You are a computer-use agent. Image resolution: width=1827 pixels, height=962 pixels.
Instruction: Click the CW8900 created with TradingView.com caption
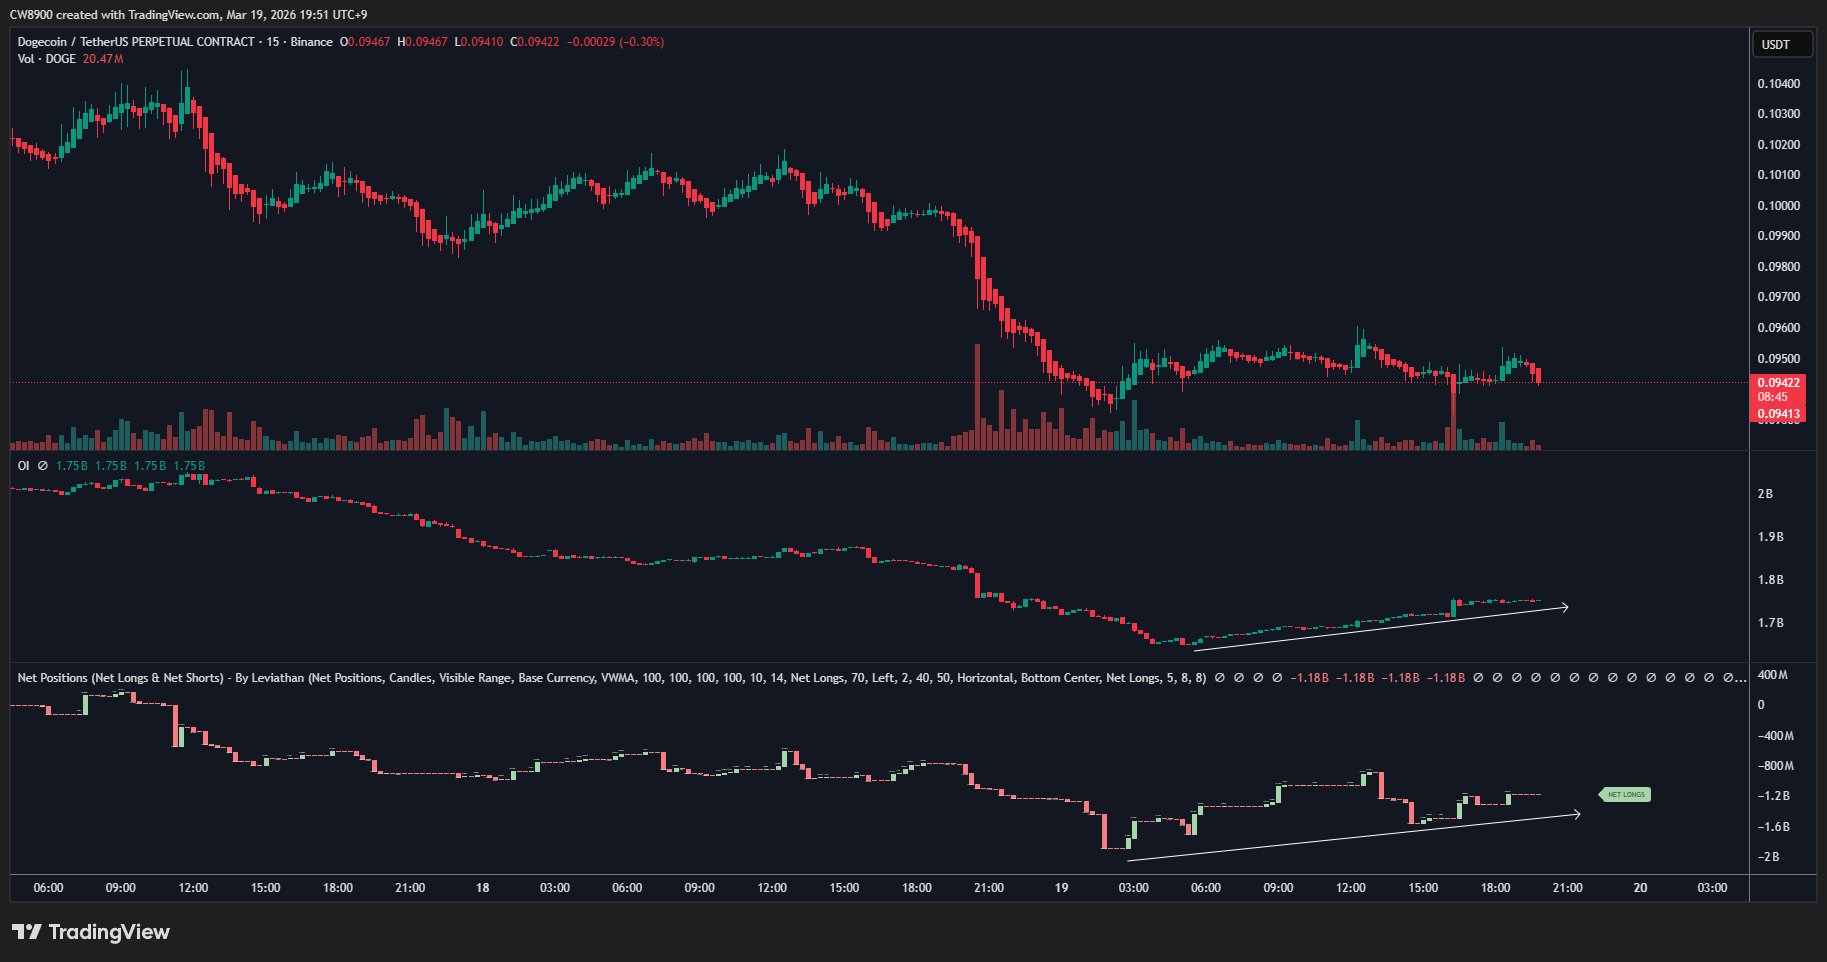188,15
